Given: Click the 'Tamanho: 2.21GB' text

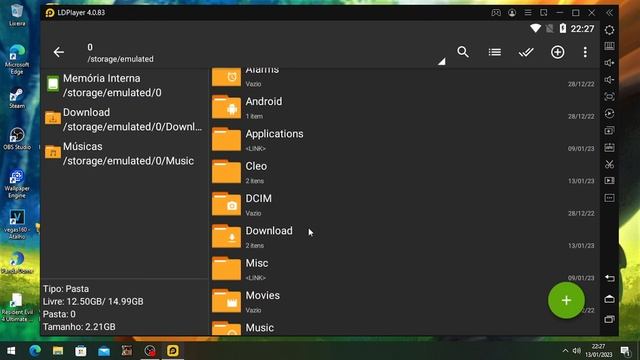Looking at the screenshot, I should coord(79,327).
